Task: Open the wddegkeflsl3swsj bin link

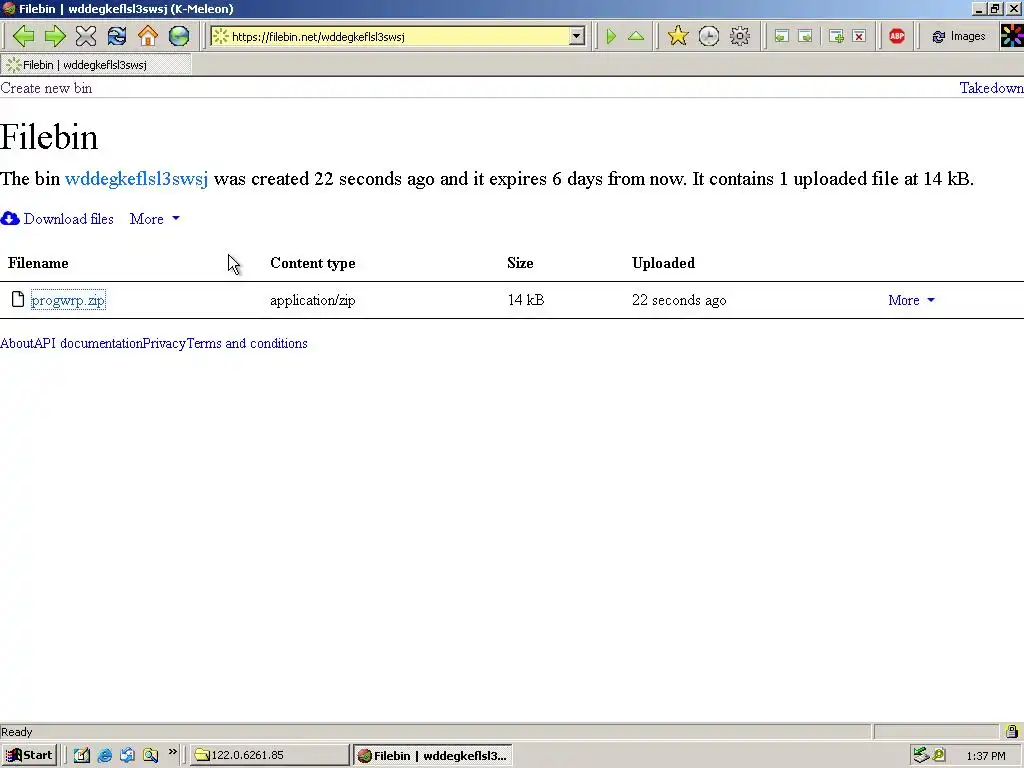Action: tap(136, 179)
